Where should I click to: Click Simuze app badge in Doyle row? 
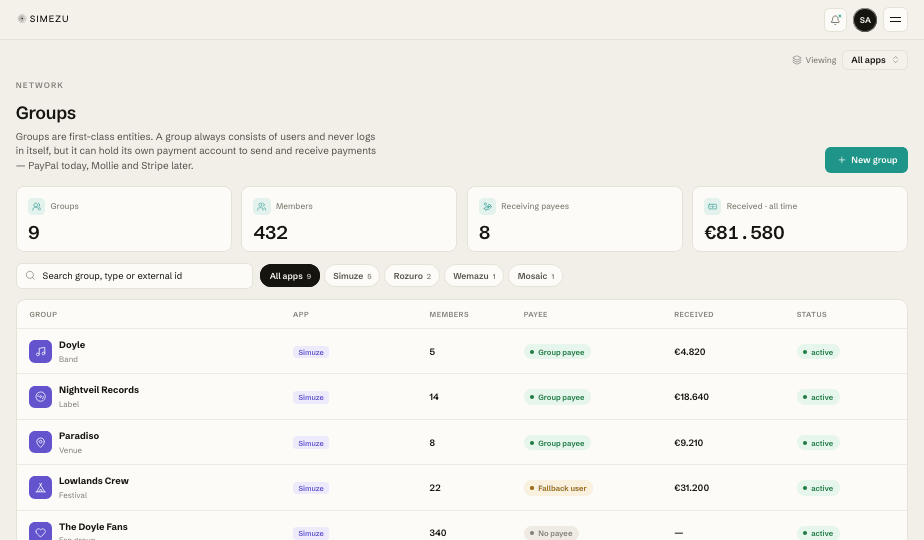pyautogui.click(x=311, y=352)
